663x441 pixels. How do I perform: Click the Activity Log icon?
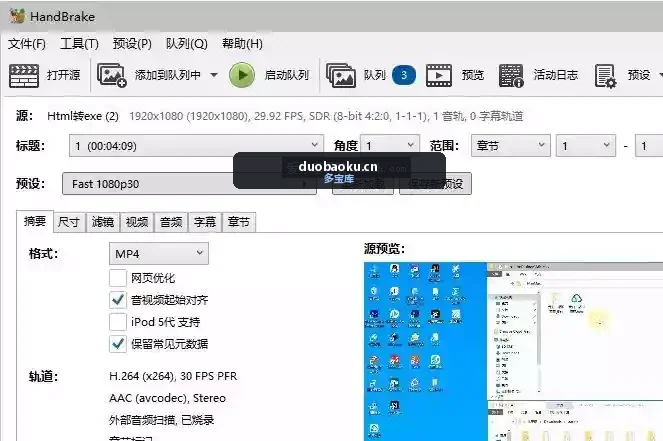point(511,75)
